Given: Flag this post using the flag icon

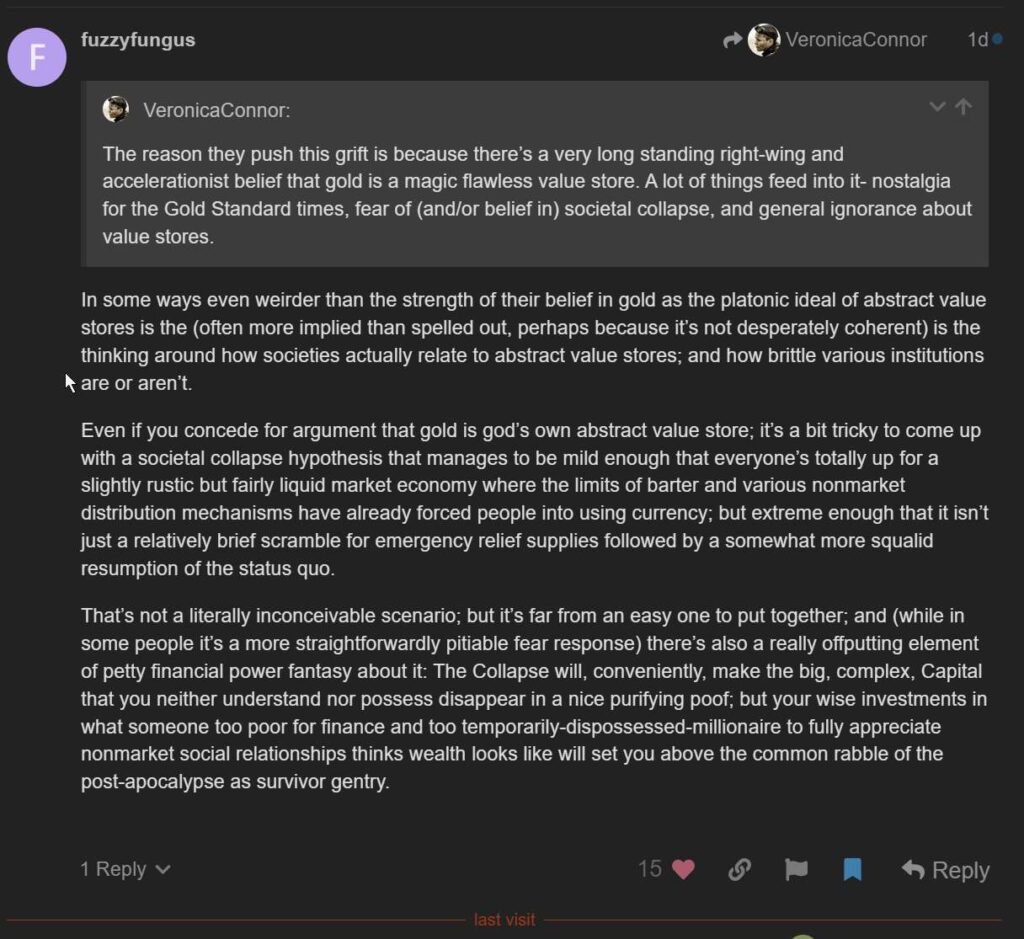Looking at the screenshot, I should point(796,869).
